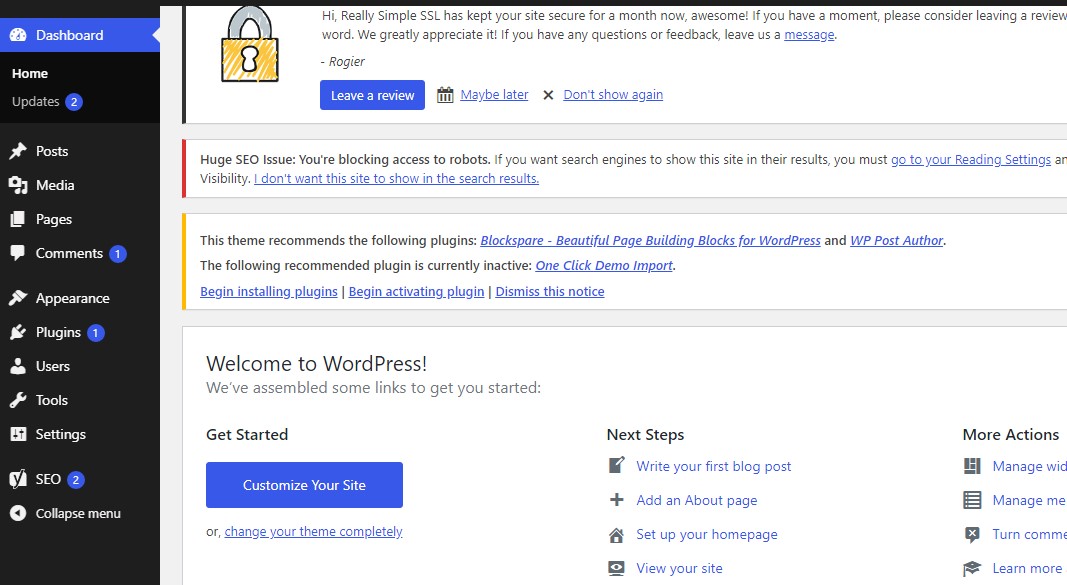
Task: Follow the change your theme completely link
Action: [x=313, y=531]
